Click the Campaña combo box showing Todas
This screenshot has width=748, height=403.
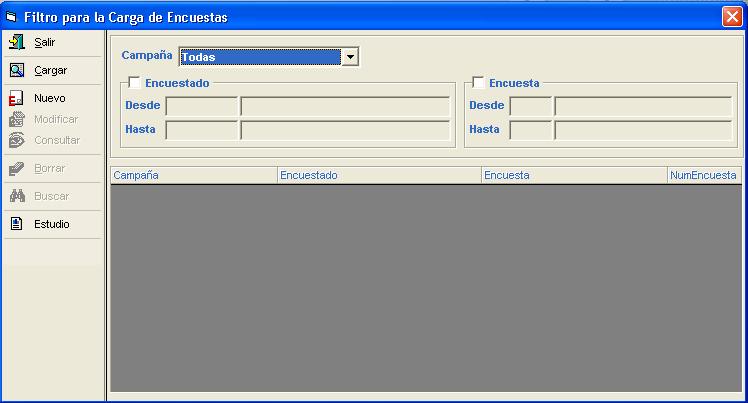269,57
